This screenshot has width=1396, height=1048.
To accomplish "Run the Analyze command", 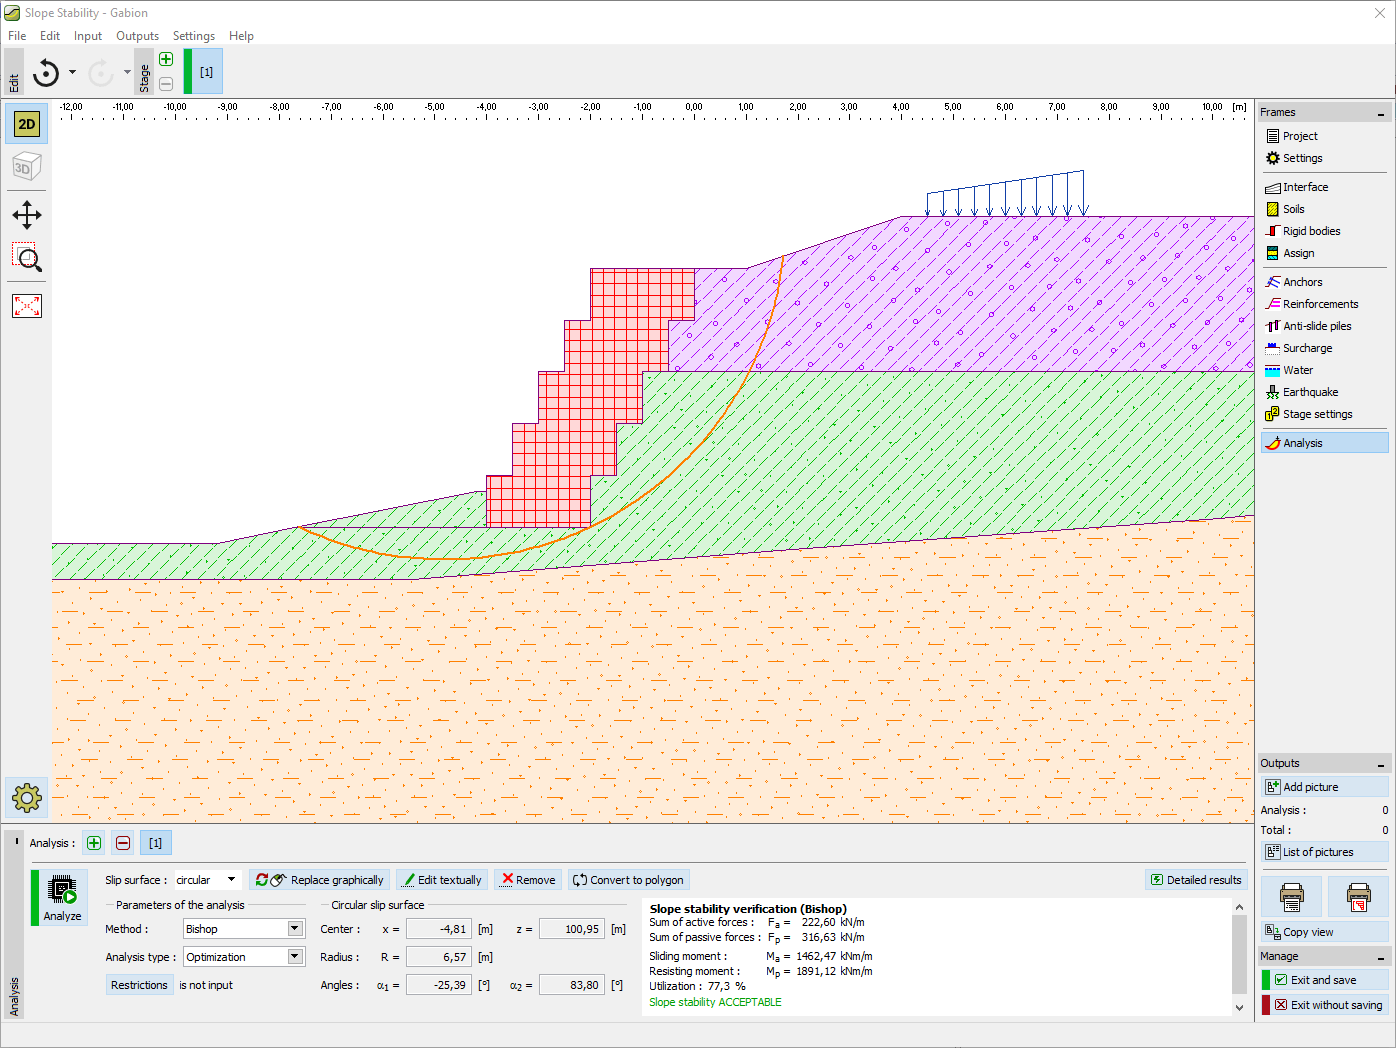I will 59,897.
